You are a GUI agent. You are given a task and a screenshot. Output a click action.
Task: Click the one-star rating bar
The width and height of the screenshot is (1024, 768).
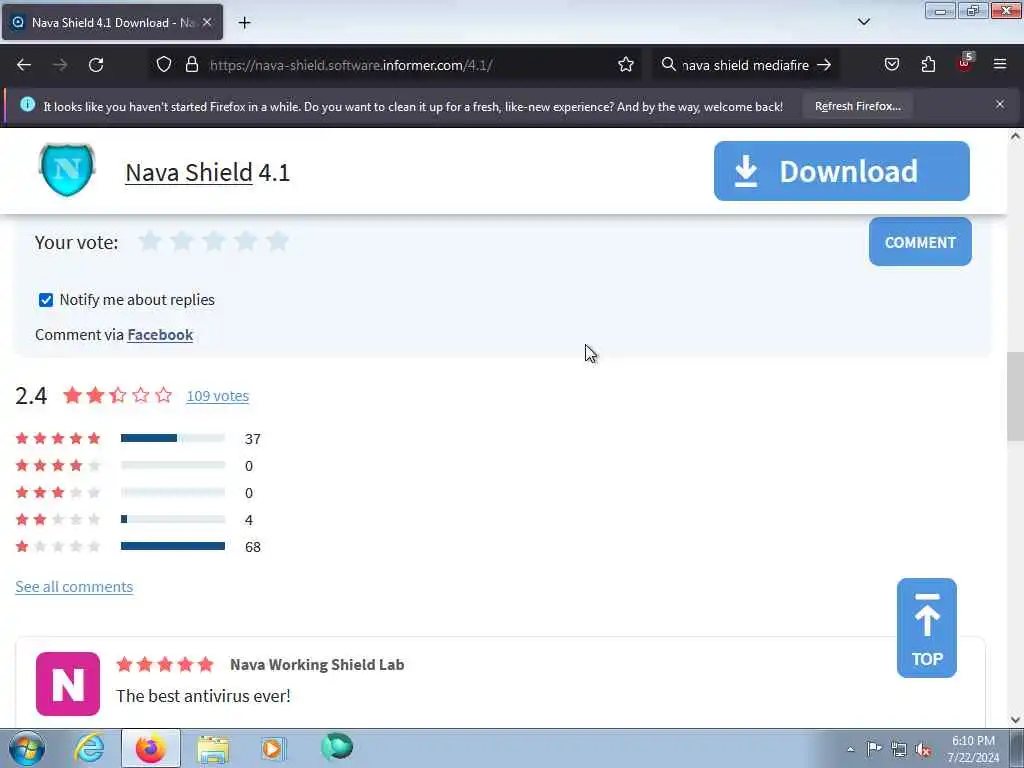tap(173, 546)
